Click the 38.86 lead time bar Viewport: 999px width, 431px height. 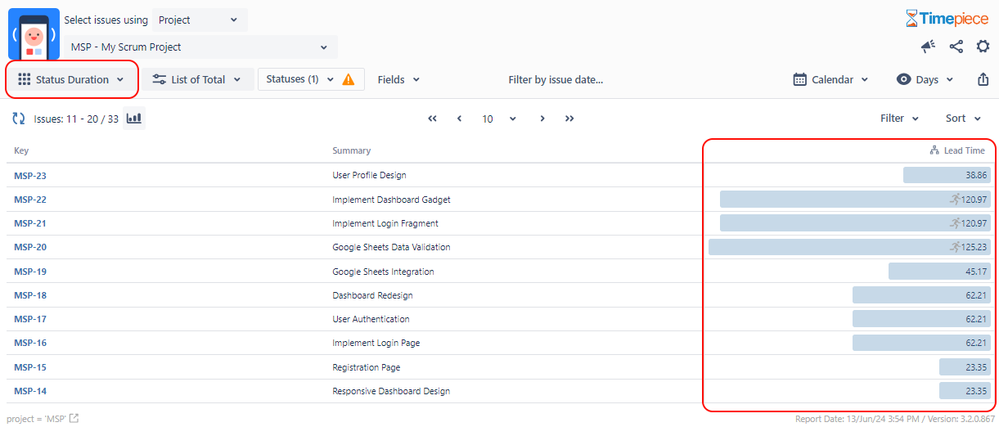point(947,175)
